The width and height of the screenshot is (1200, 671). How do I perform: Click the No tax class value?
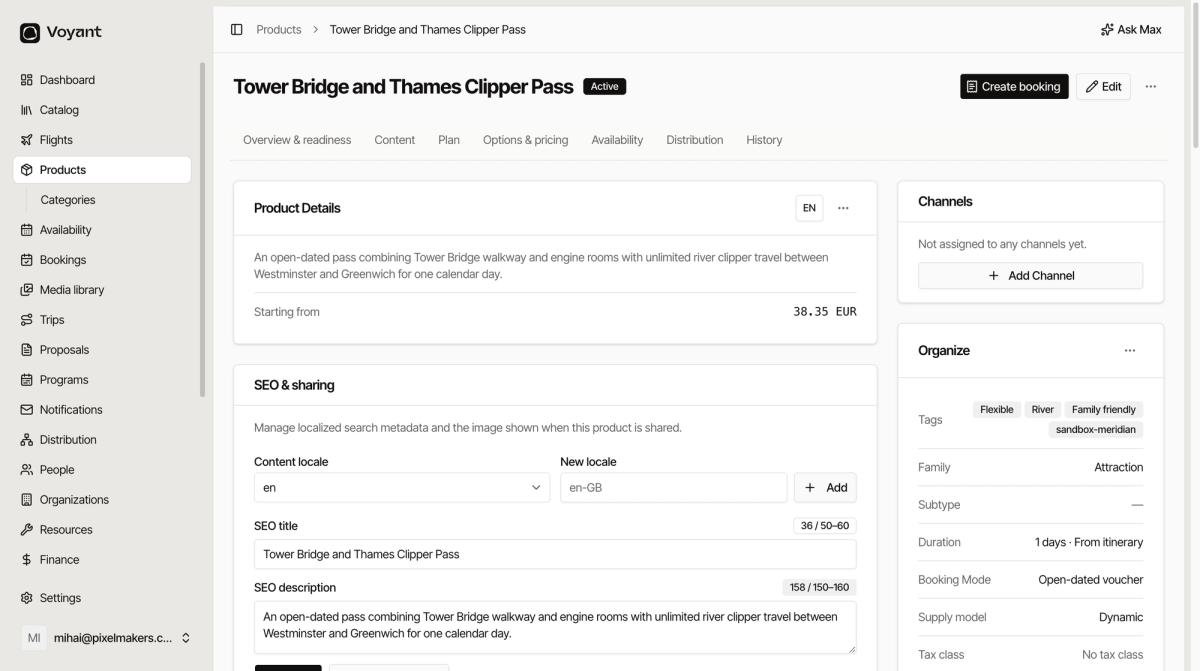point(1112,655)
